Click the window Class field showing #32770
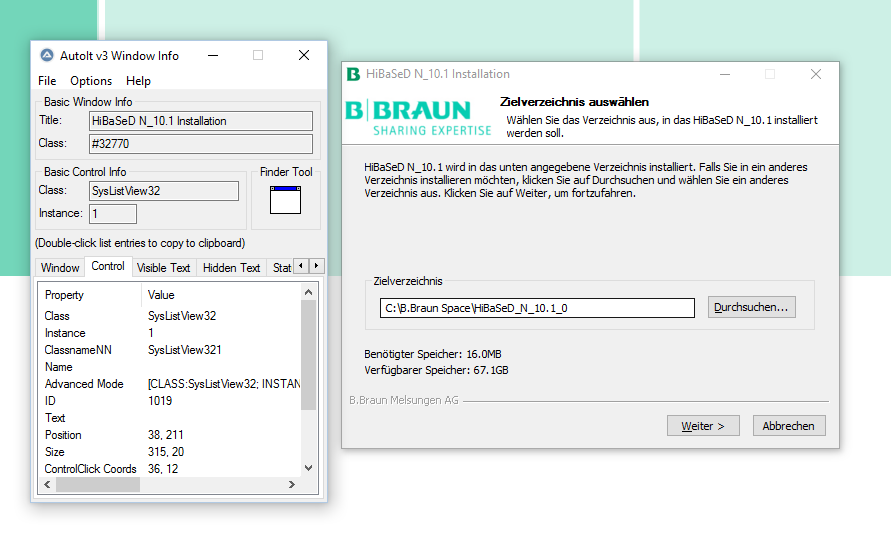This screenshot has width=891, height=560. click(201, 144)
